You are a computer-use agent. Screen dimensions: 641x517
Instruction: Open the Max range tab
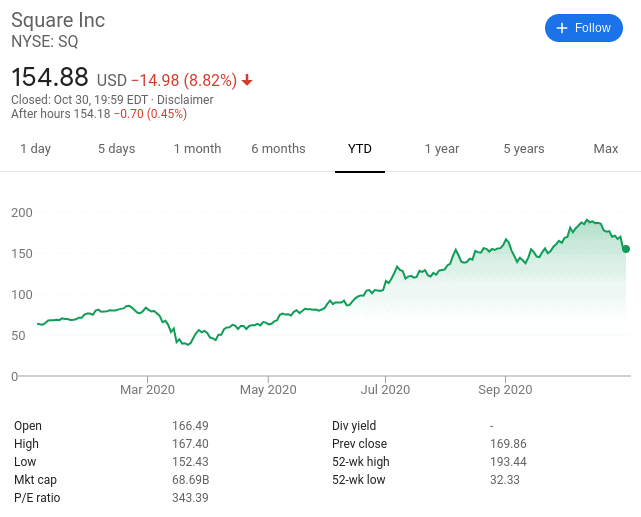605,148
